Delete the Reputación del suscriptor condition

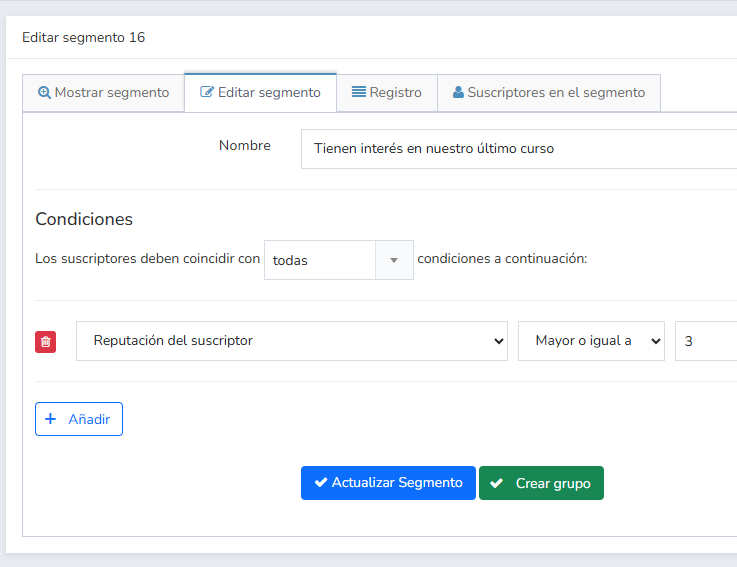click(x=46, y=341)
